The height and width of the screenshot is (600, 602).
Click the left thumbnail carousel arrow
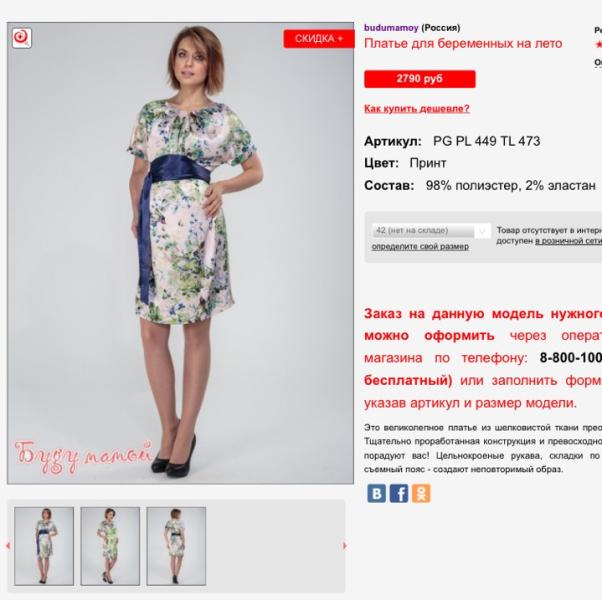(8, 545)
